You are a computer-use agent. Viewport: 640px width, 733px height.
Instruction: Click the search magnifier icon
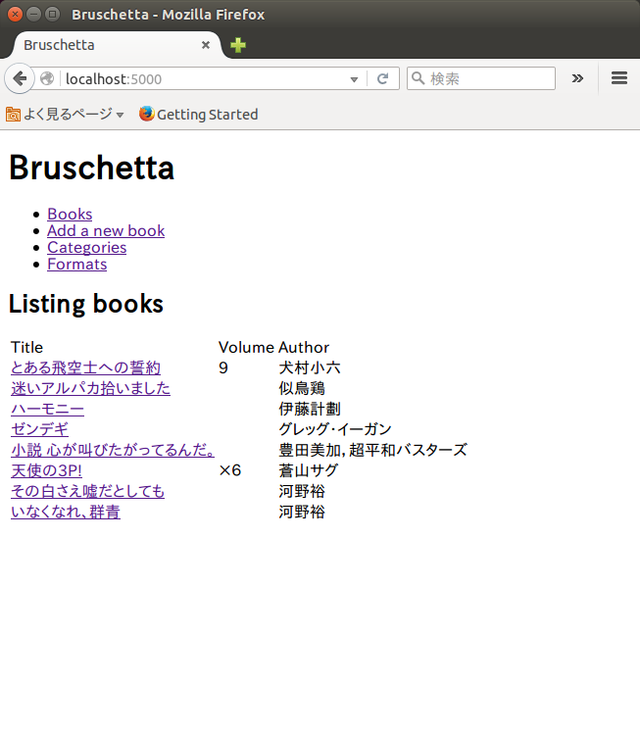(418, 78)
